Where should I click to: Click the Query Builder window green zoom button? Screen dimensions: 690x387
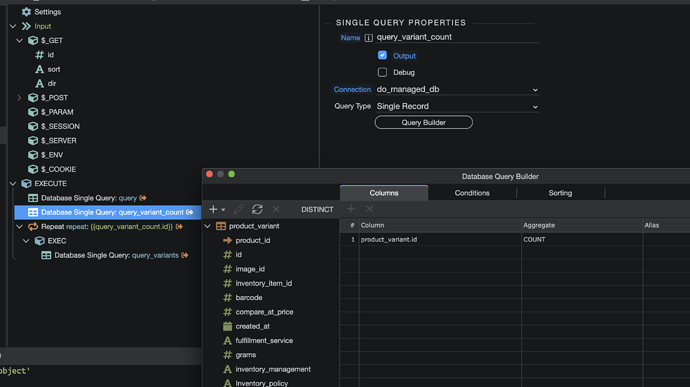pos(231,174)
